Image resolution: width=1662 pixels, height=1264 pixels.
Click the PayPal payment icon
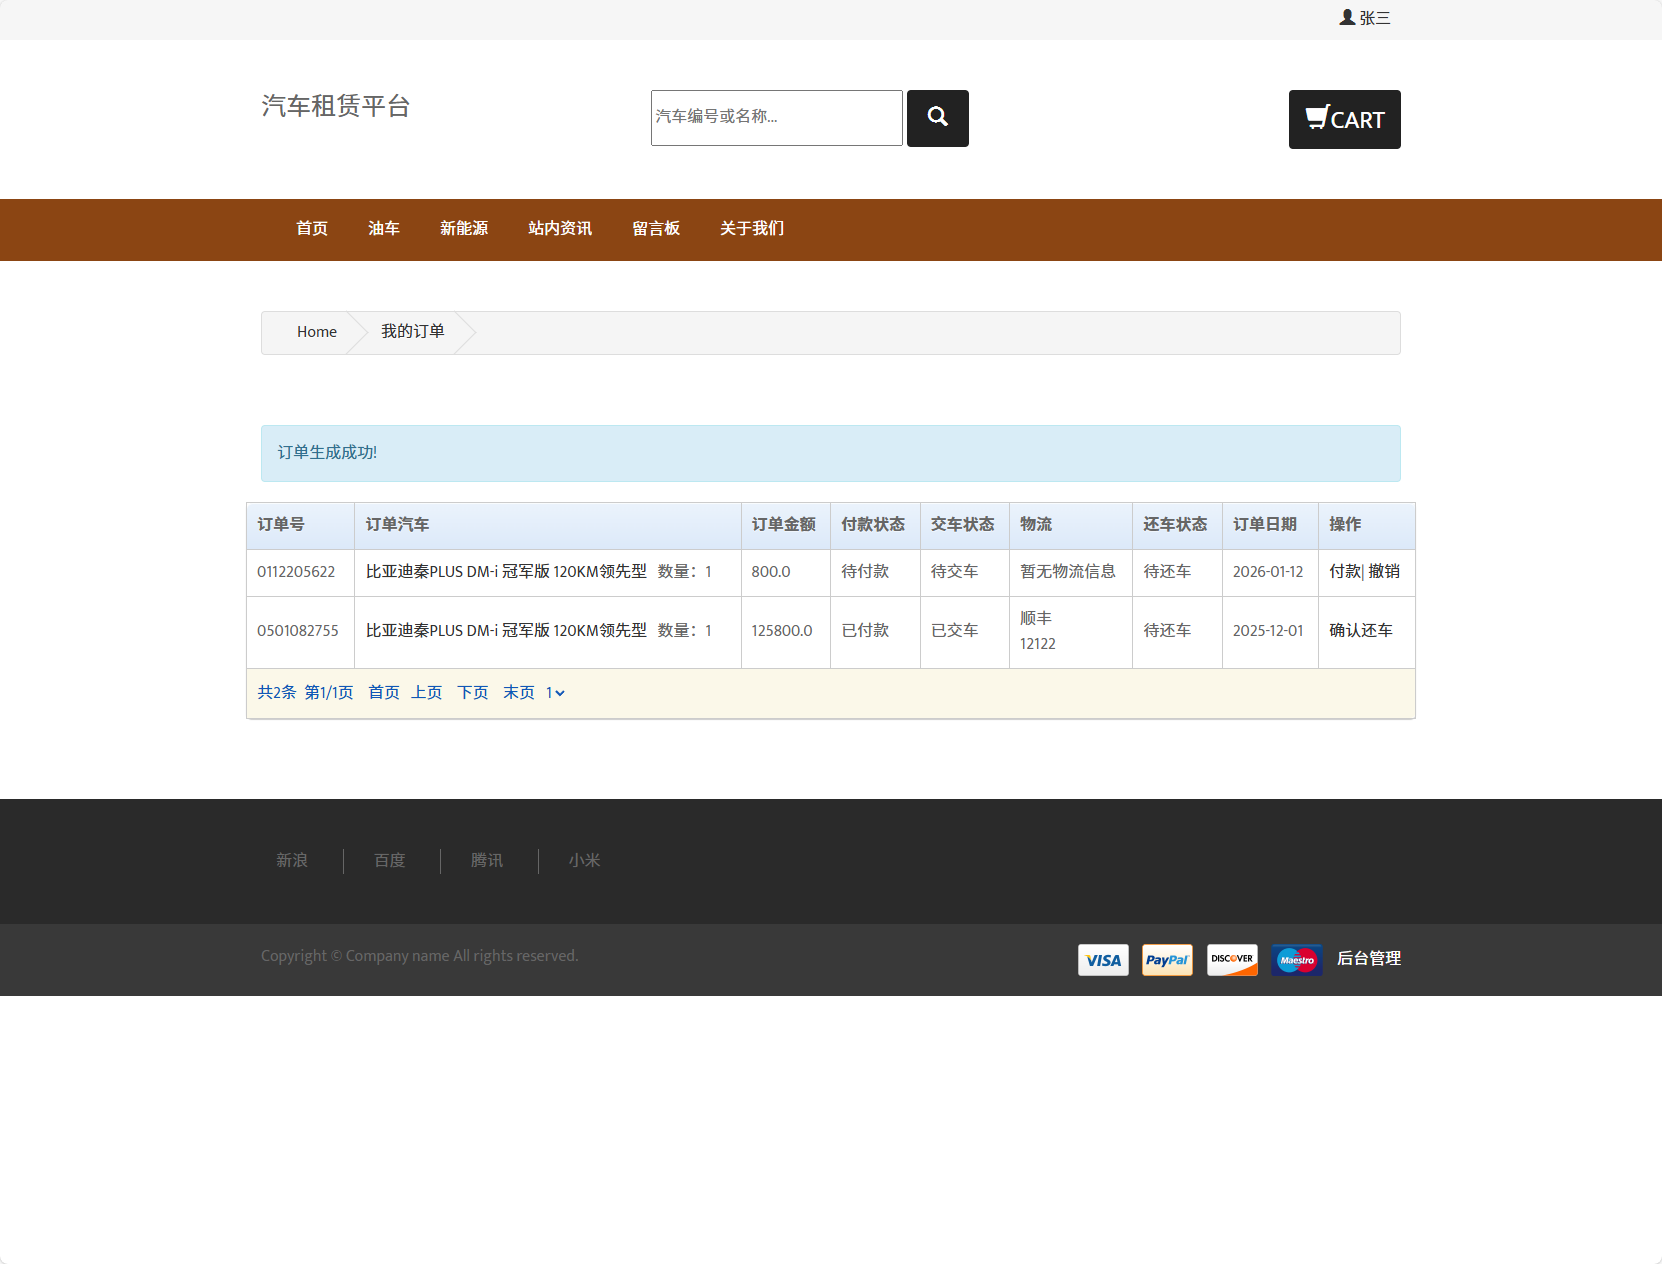(1166, 959)
